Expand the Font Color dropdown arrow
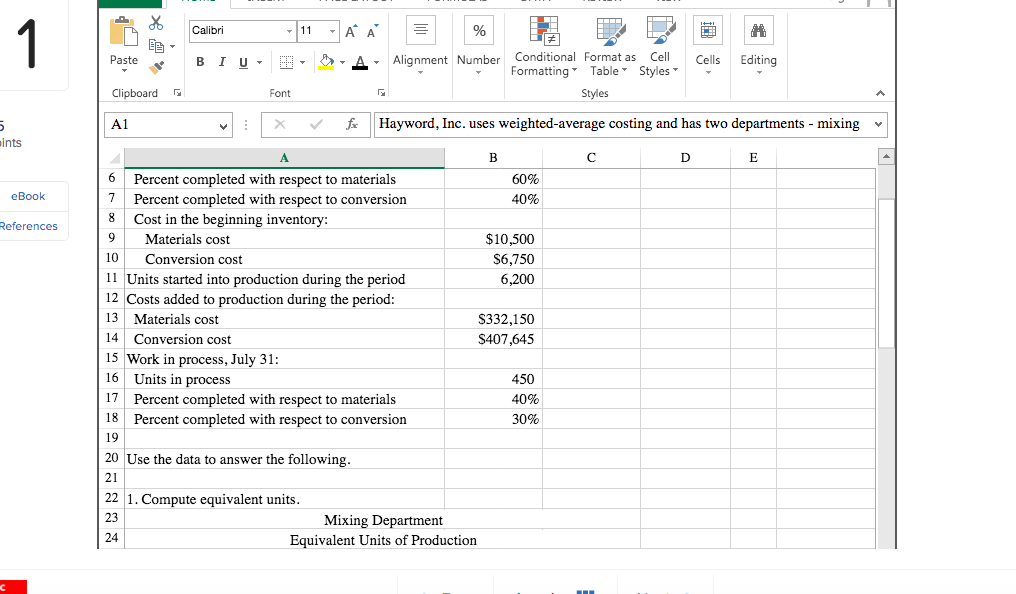Image resolution: width=1016 pixels, height=594 pixels. [x=376, y=63]
